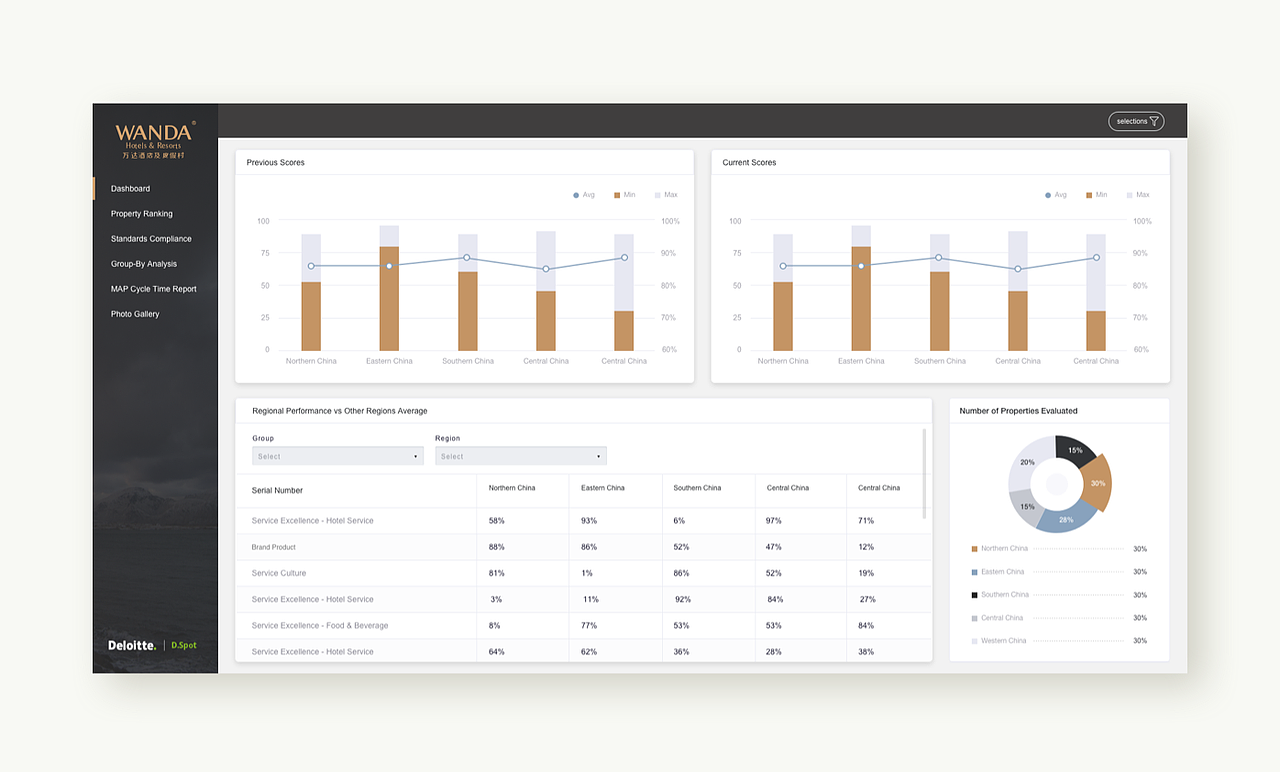Toggle Max legend in Previous Scores chart

666,195
